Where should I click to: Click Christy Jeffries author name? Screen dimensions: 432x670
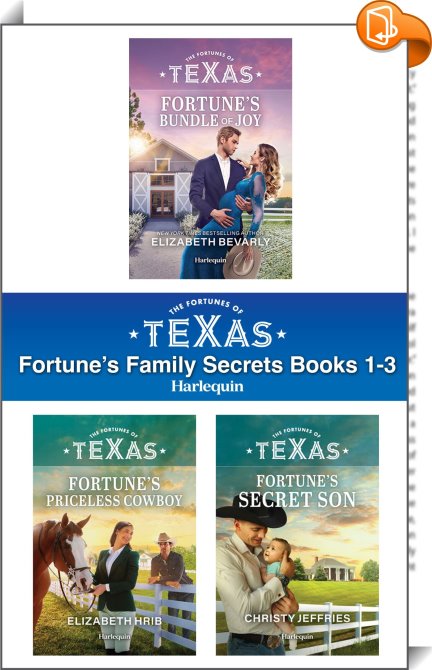point(297,618)
